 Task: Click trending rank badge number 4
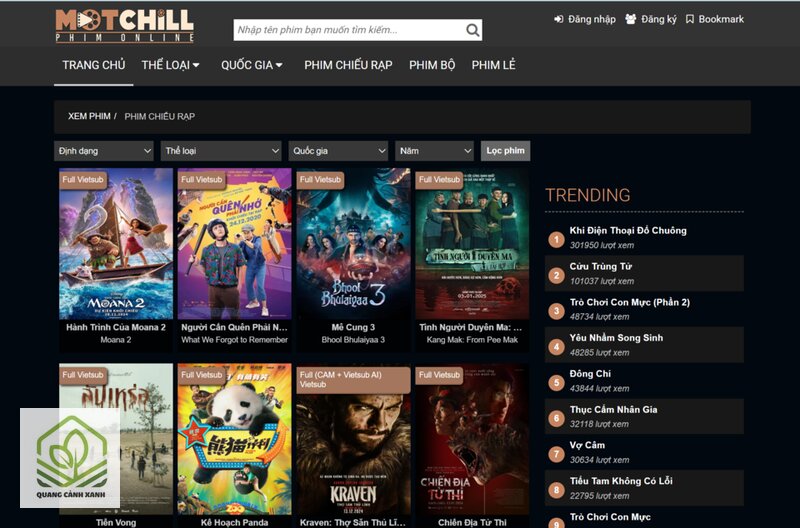(556, 347)
